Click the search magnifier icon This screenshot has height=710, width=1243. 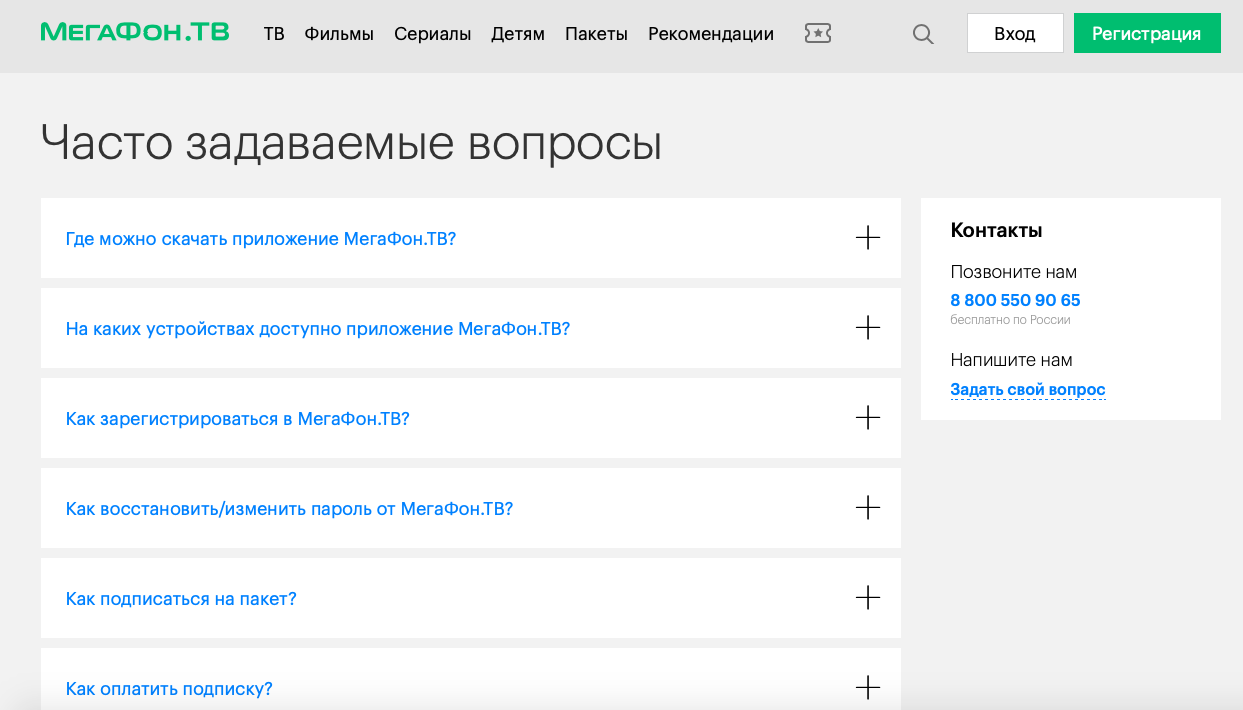coord(923,34)
